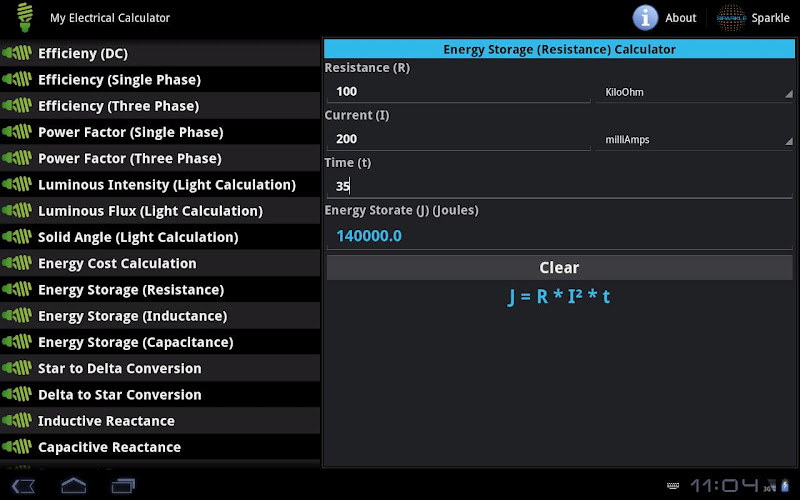Select Energy Storage (Resistance) entry
This screenshot has width=800, height=500.
pos(160,289)
